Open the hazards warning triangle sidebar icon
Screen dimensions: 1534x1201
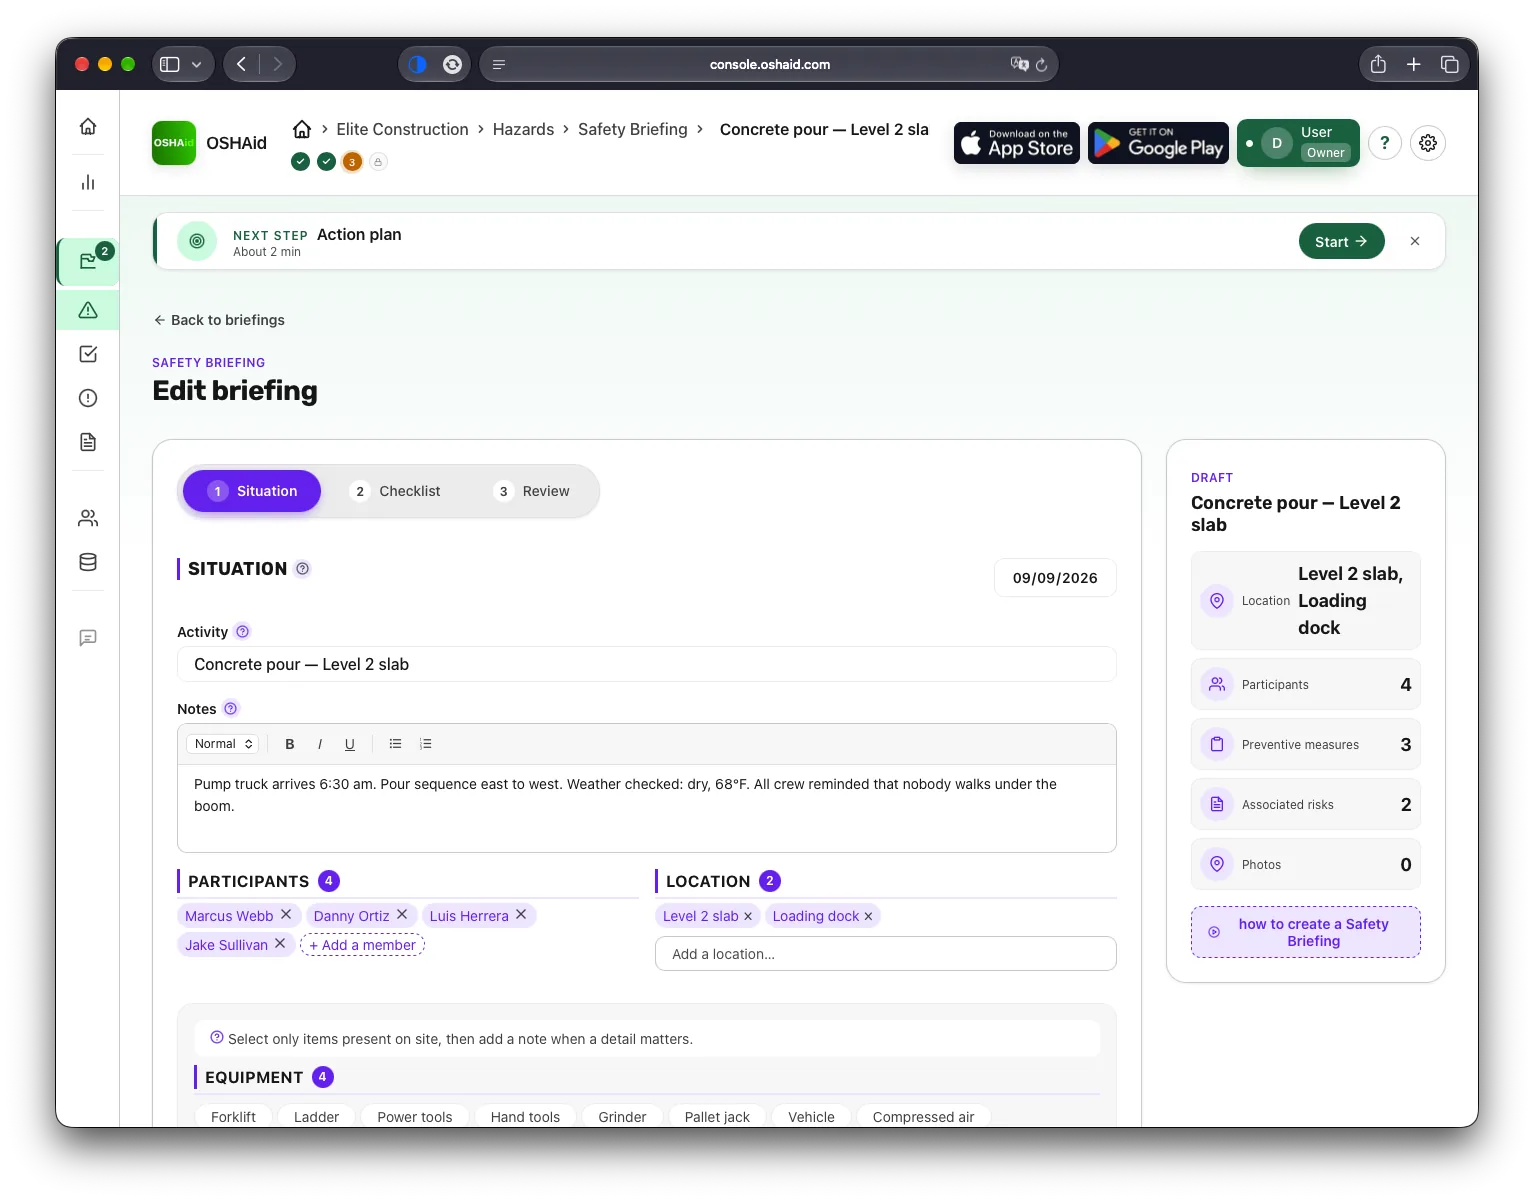(88, 310)
